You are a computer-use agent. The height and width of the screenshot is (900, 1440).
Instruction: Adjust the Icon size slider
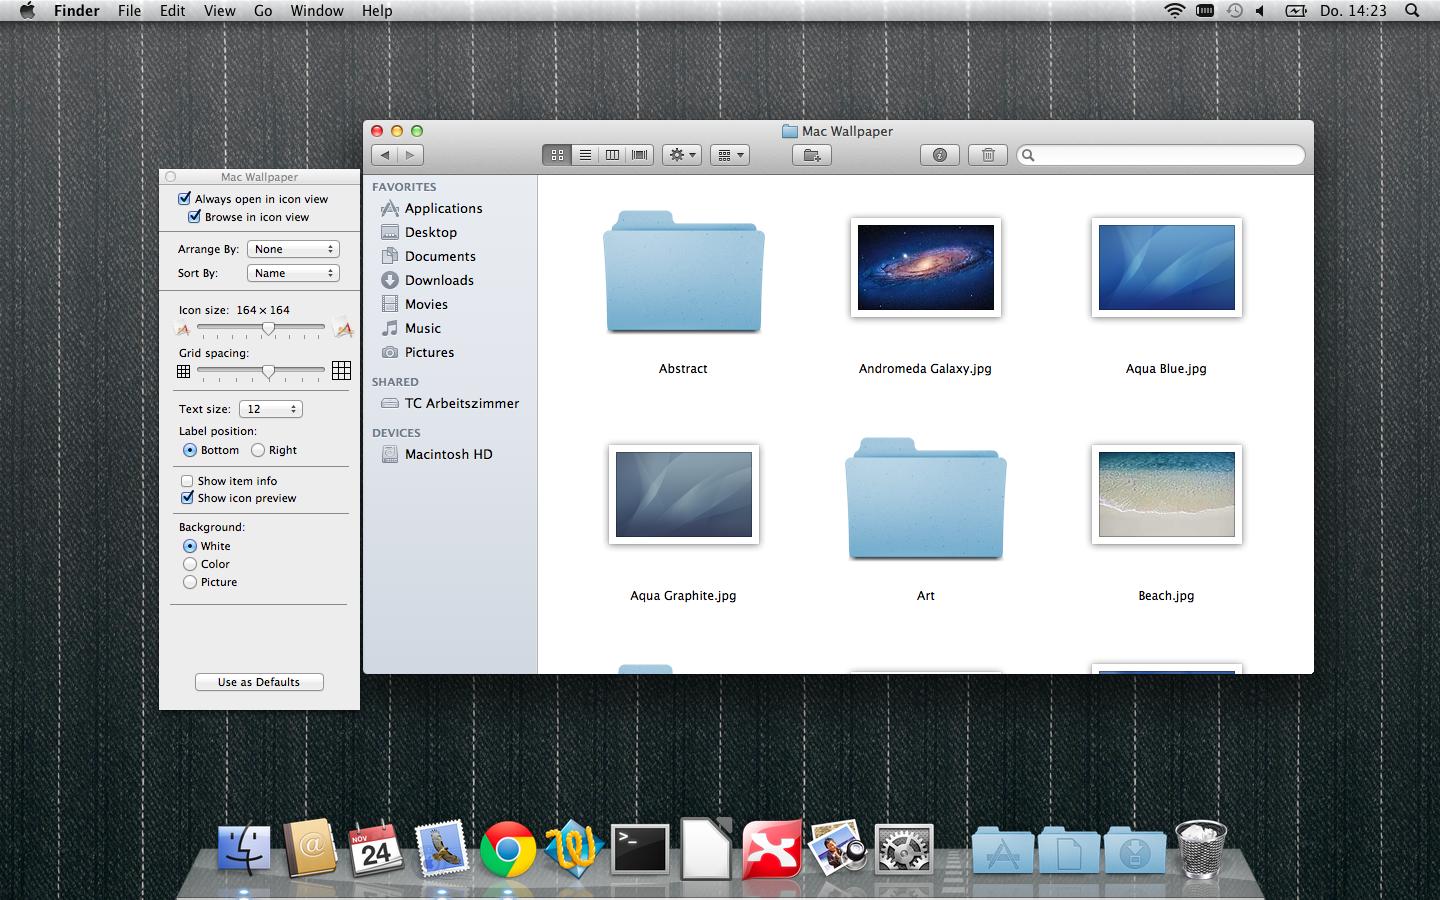(268, 328)
